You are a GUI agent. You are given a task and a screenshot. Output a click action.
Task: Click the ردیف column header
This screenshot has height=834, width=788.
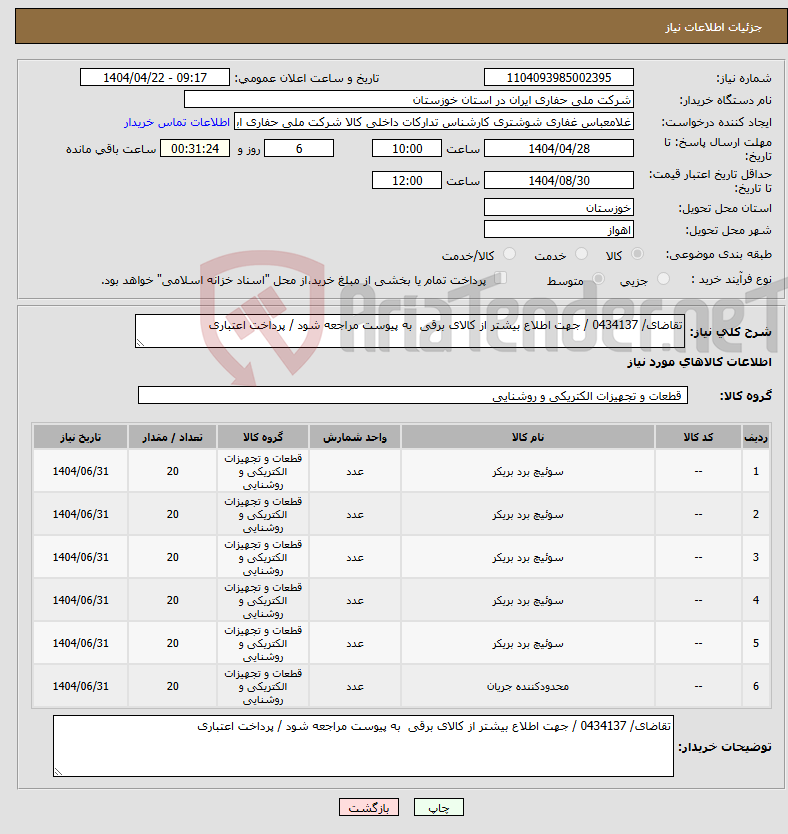pos(756,437)
